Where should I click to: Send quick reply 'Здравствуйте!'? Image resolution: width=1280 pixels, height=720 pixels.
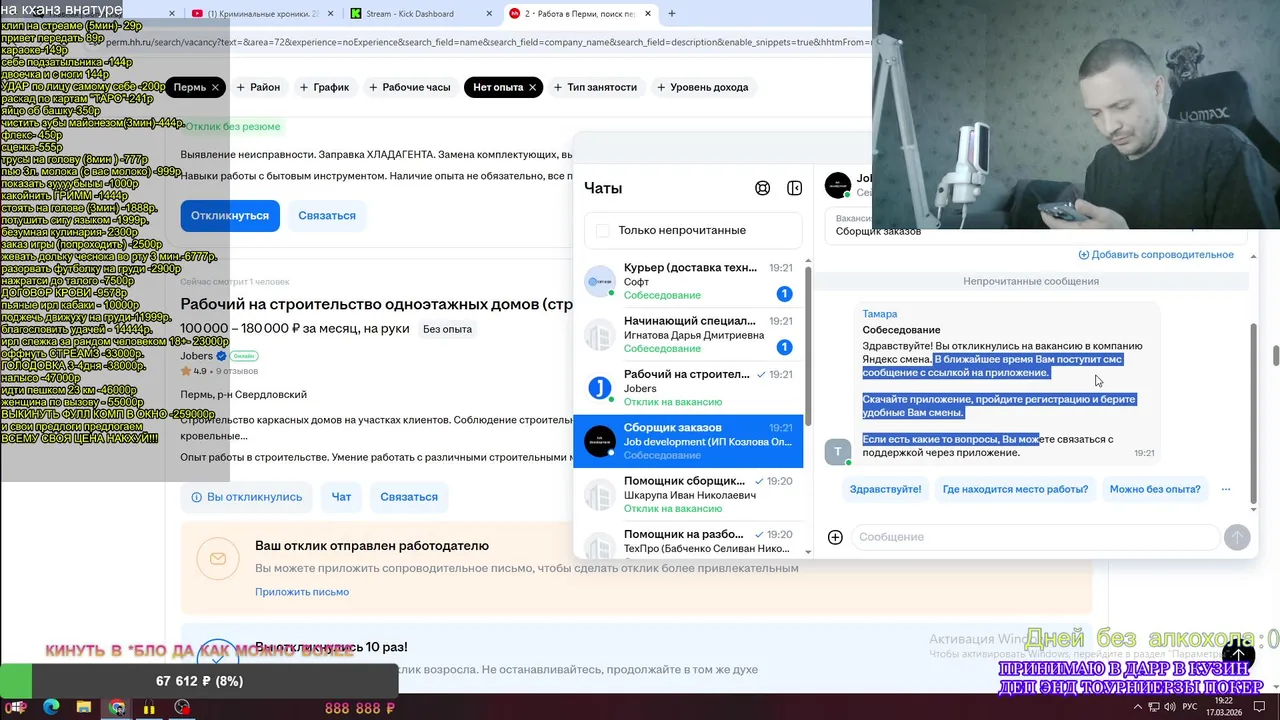(885, 489)
